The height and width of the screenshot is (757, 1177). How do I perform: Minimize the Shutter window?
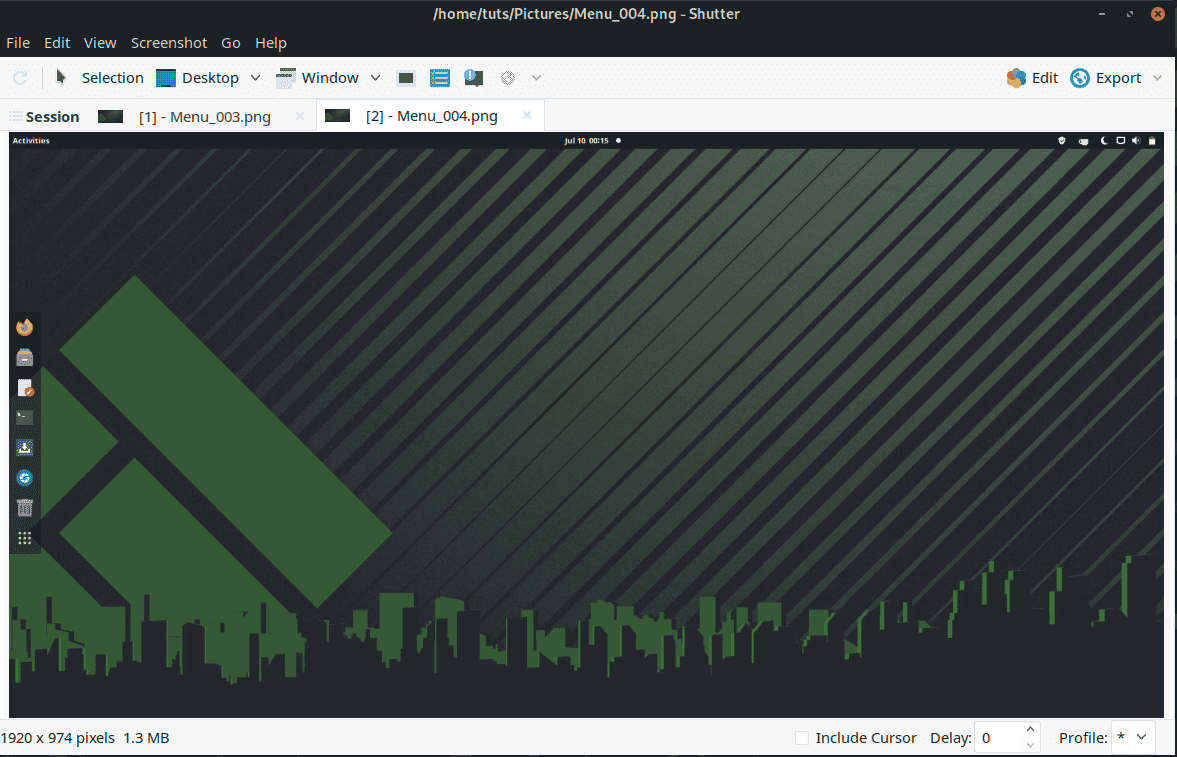1102,14
